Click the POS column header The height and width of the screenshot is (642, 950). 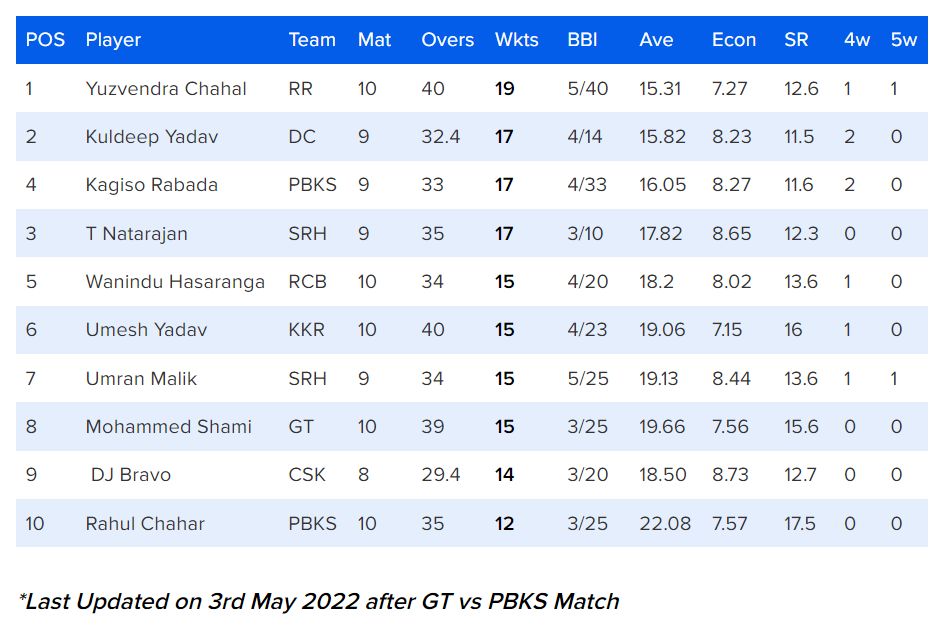click(45, 40)
